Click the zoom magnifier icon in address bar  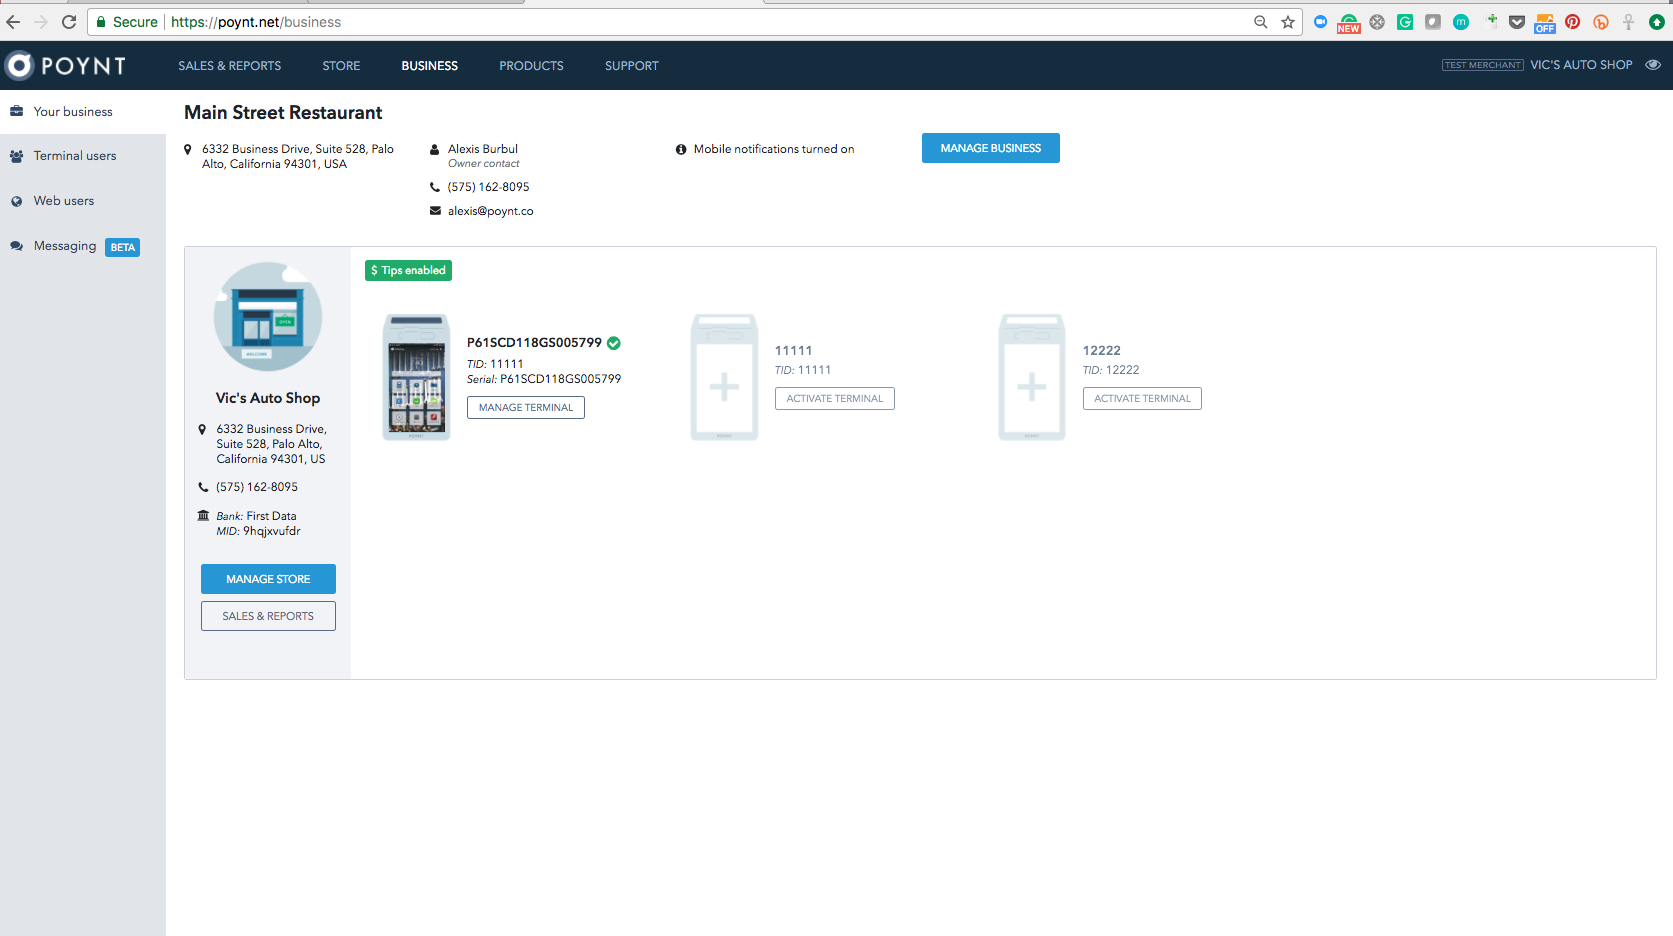click(x=1261, y=22)
